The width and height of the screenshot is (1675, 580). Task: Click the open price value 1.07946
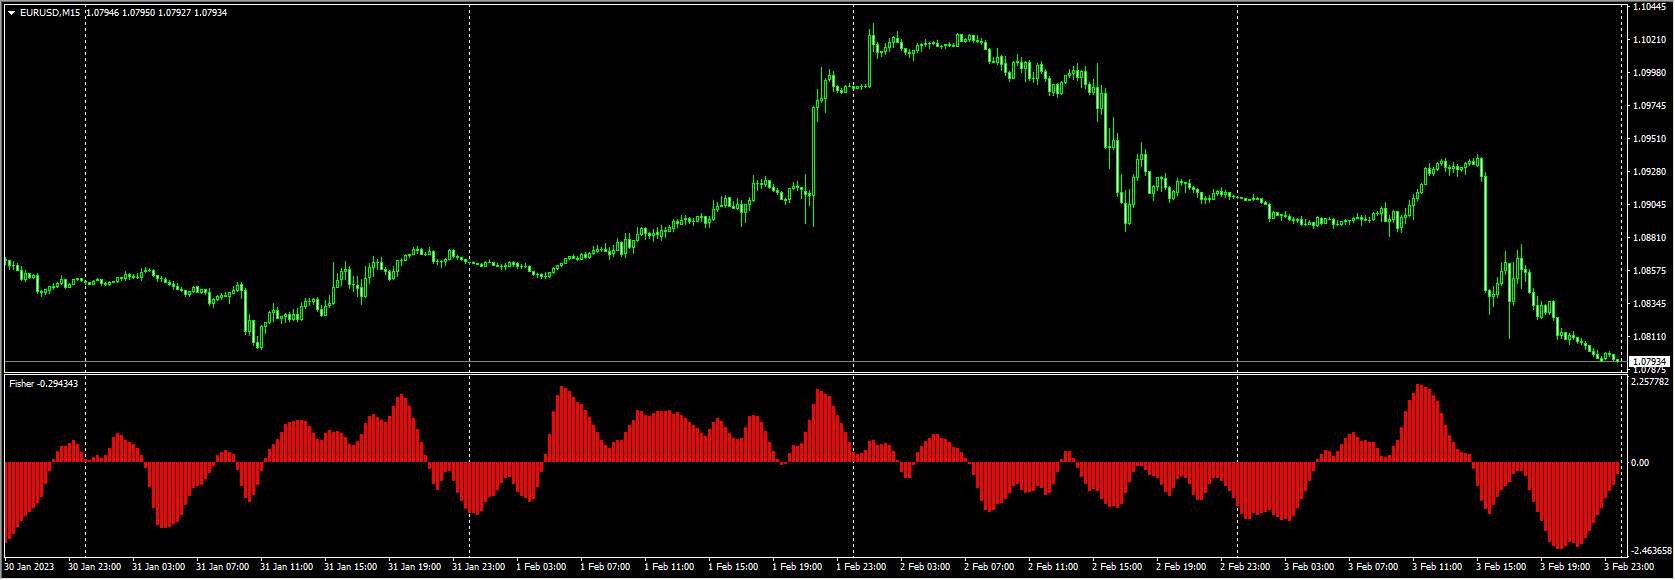[102, 13]
